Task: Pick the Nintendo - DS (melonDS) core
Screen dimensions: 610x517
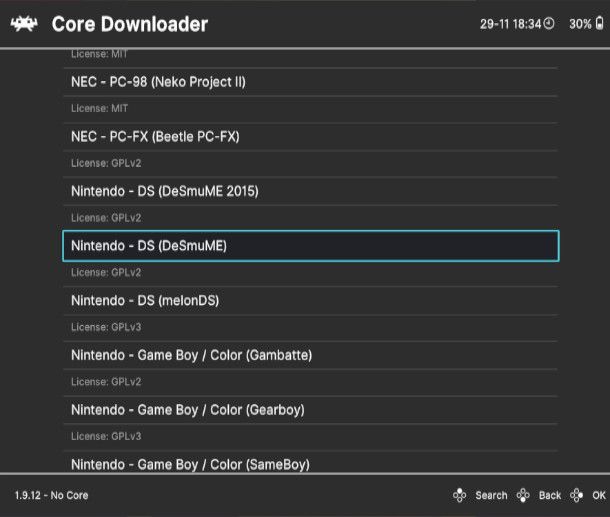Action: (310, 301)
